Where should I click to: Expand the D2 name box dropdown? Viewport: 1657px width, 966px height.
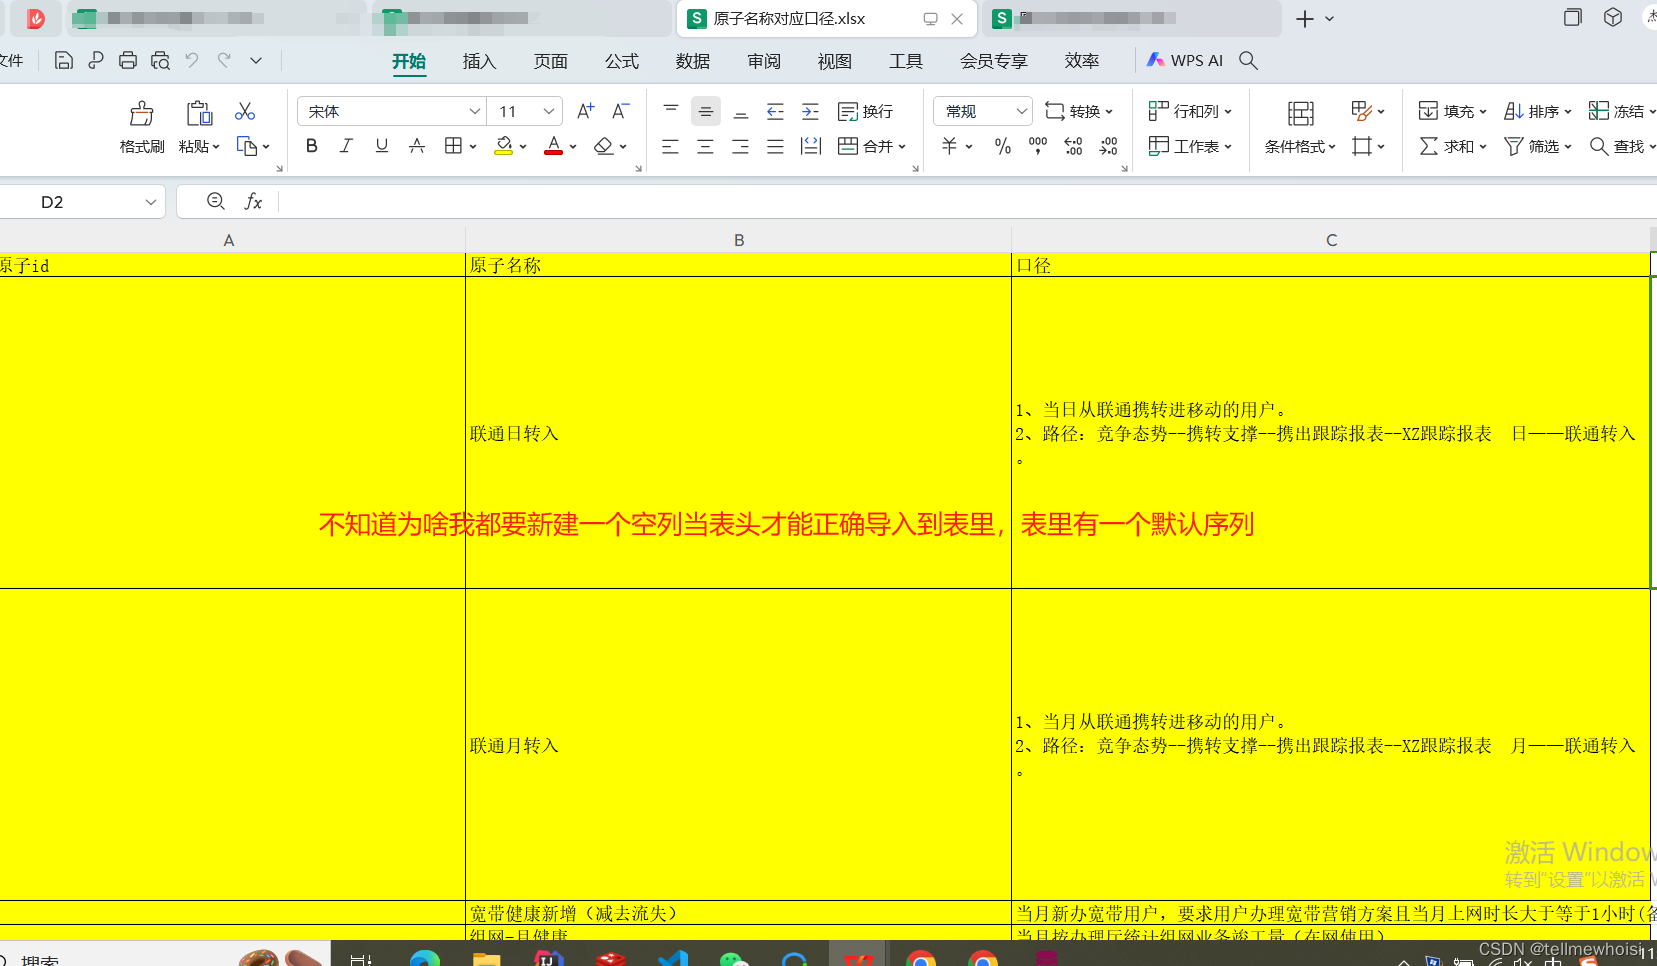[x=151, y=202]
